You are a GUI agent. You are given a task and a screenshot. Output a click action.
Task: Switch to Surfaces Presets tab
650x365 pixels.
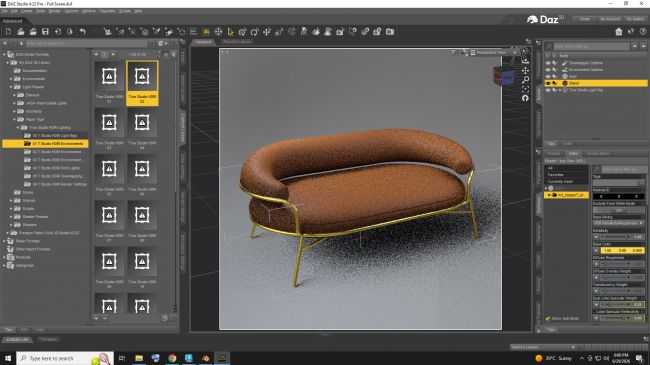pyautogui.click(x=554, y=153)
